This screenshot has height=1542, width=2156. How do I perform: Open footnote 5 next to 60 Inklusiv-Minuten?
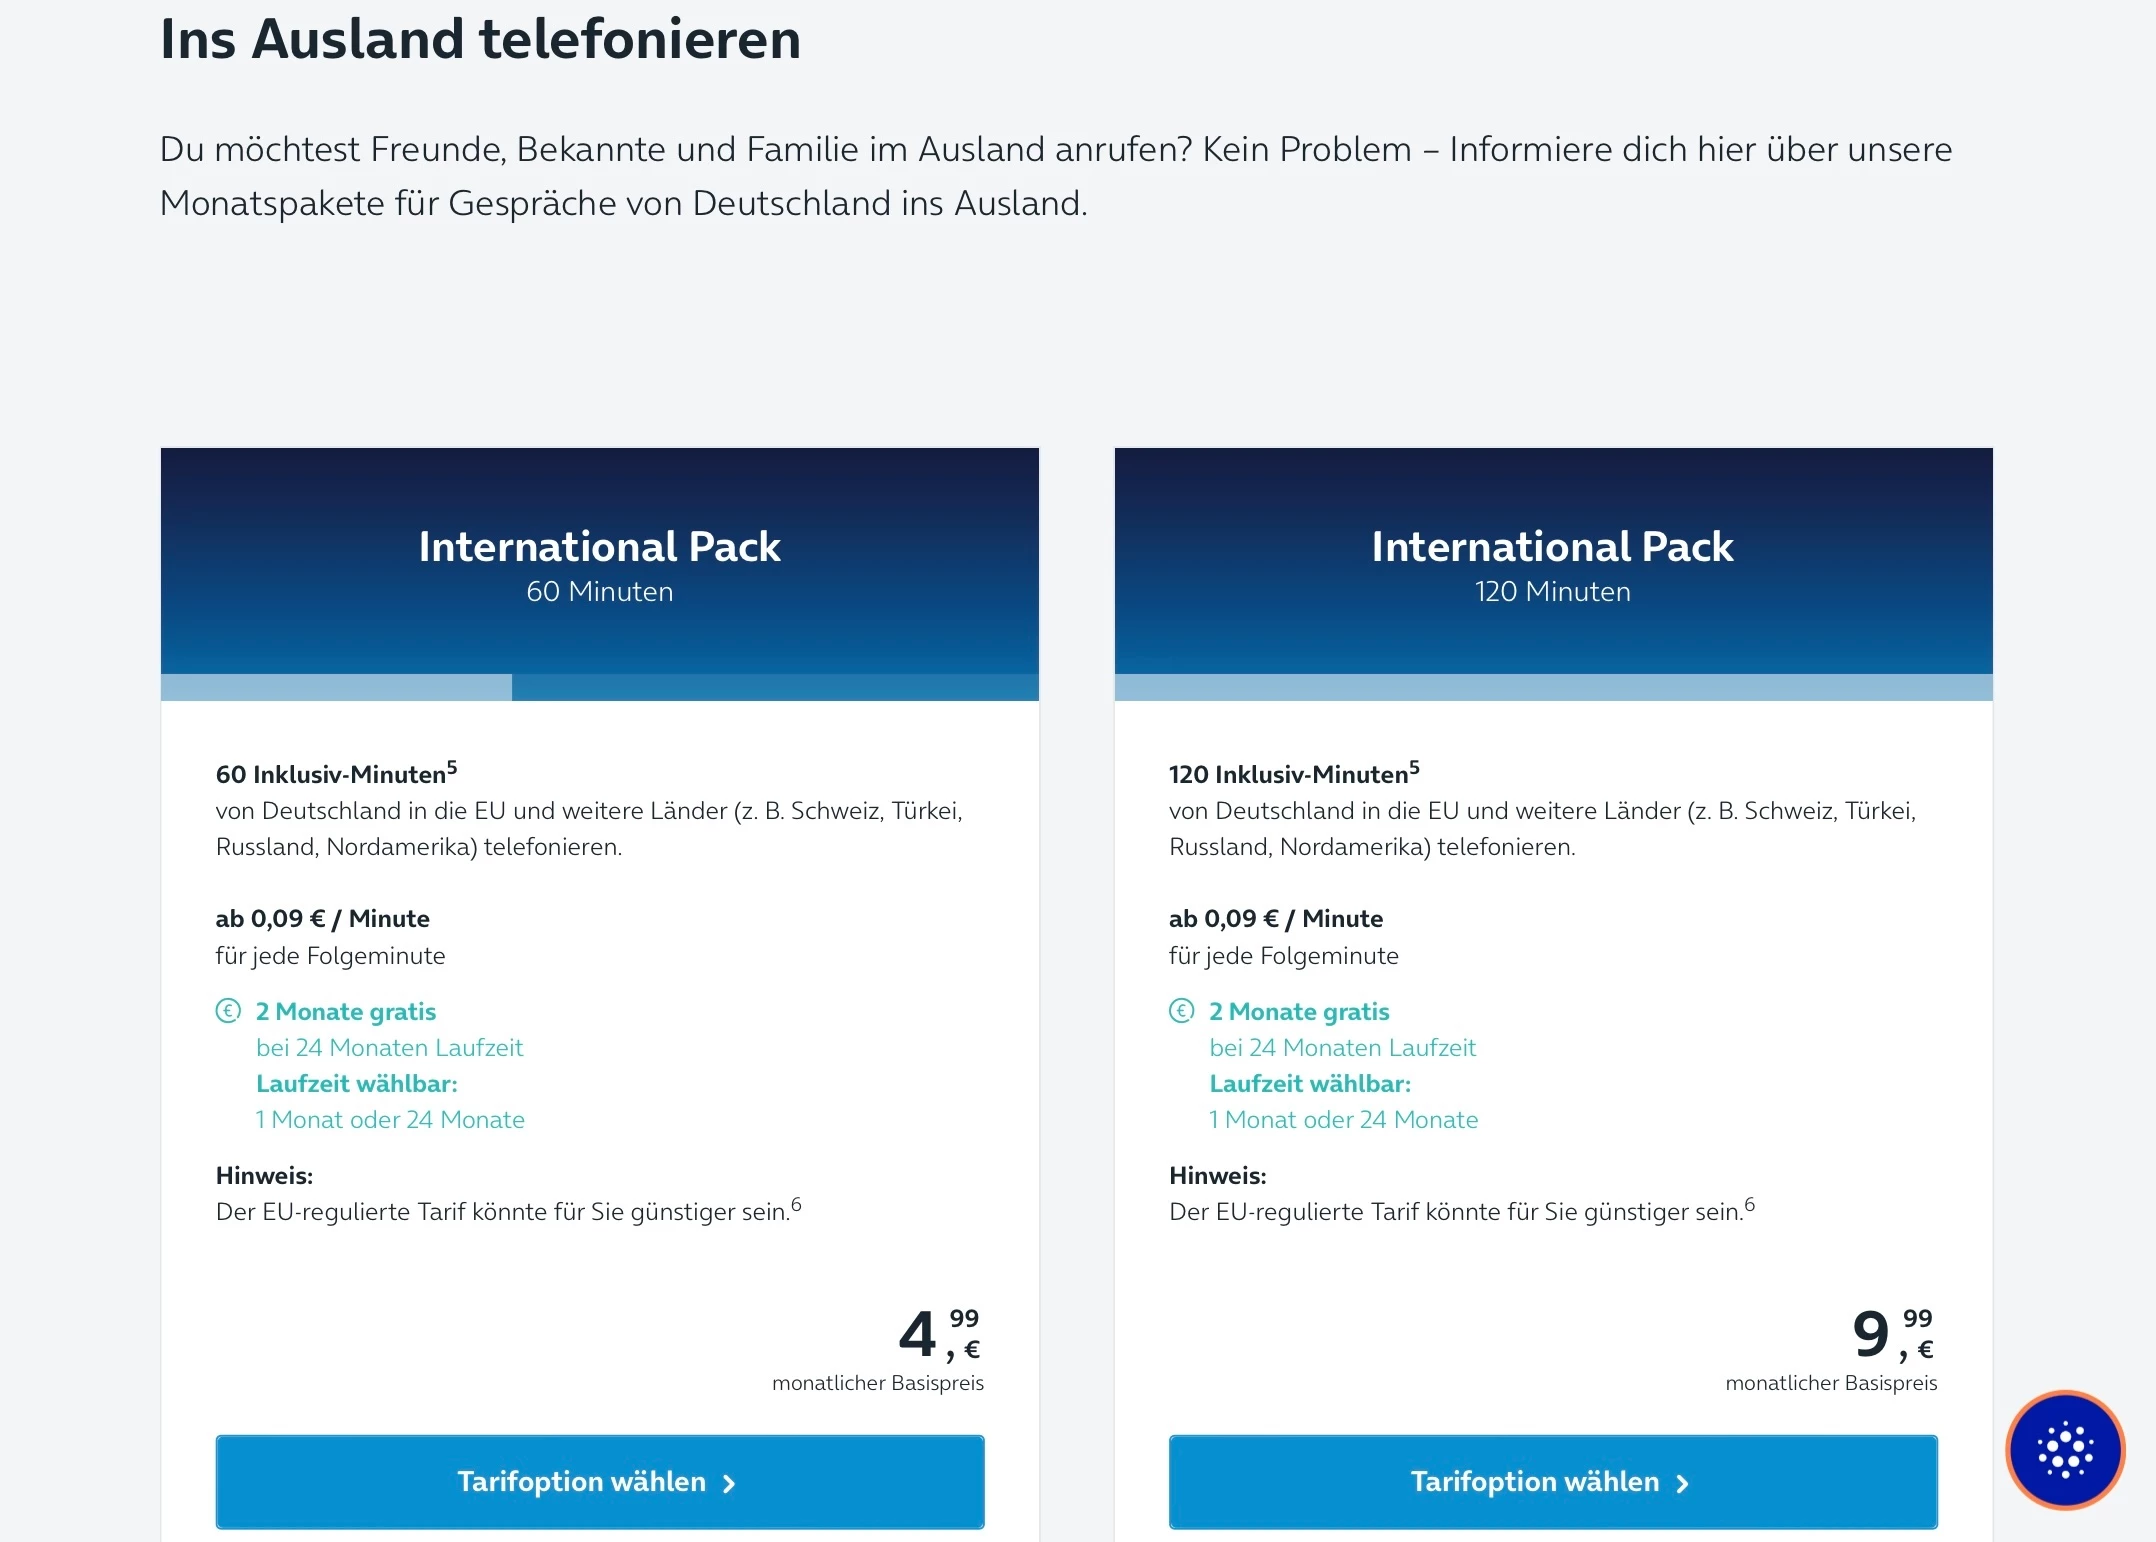pyautogui.click(x=452, y=768)
